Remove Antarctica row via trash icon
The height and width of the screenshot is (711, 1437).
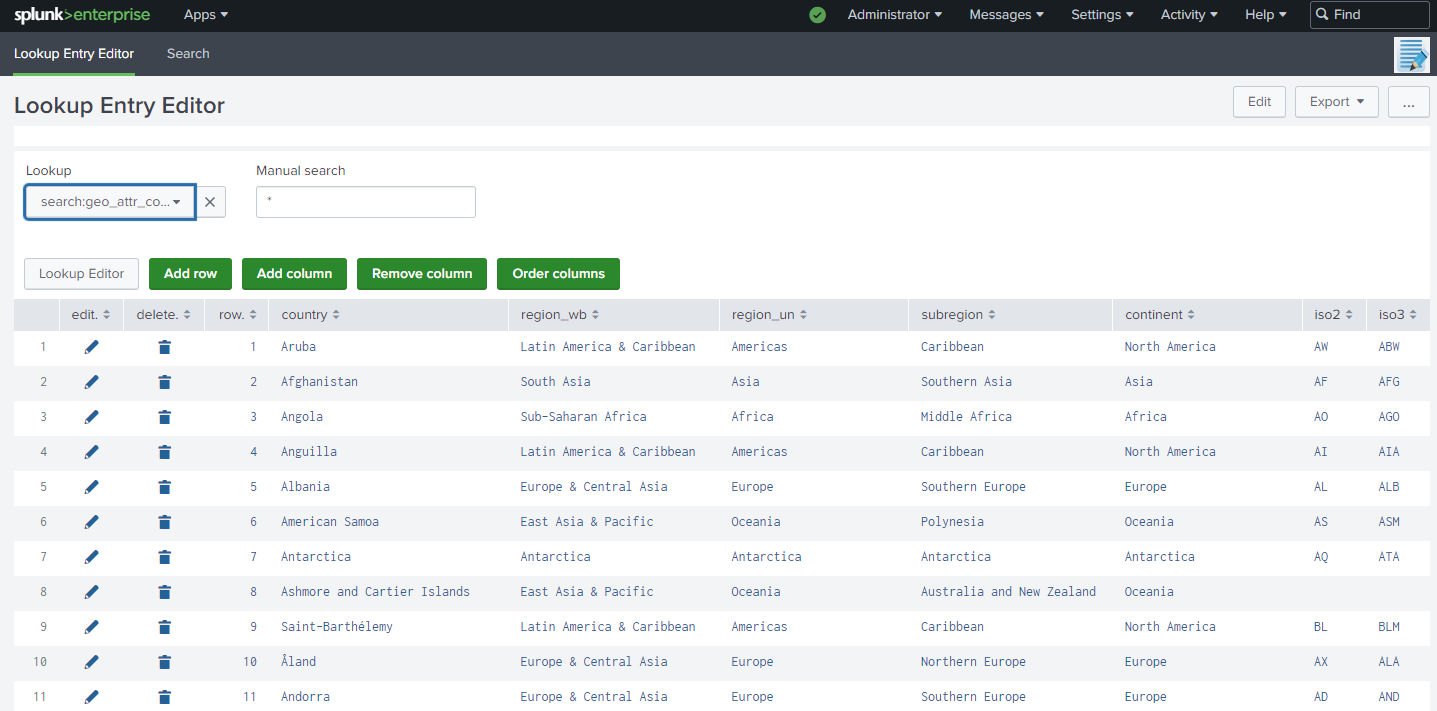(x=165, y=557)
